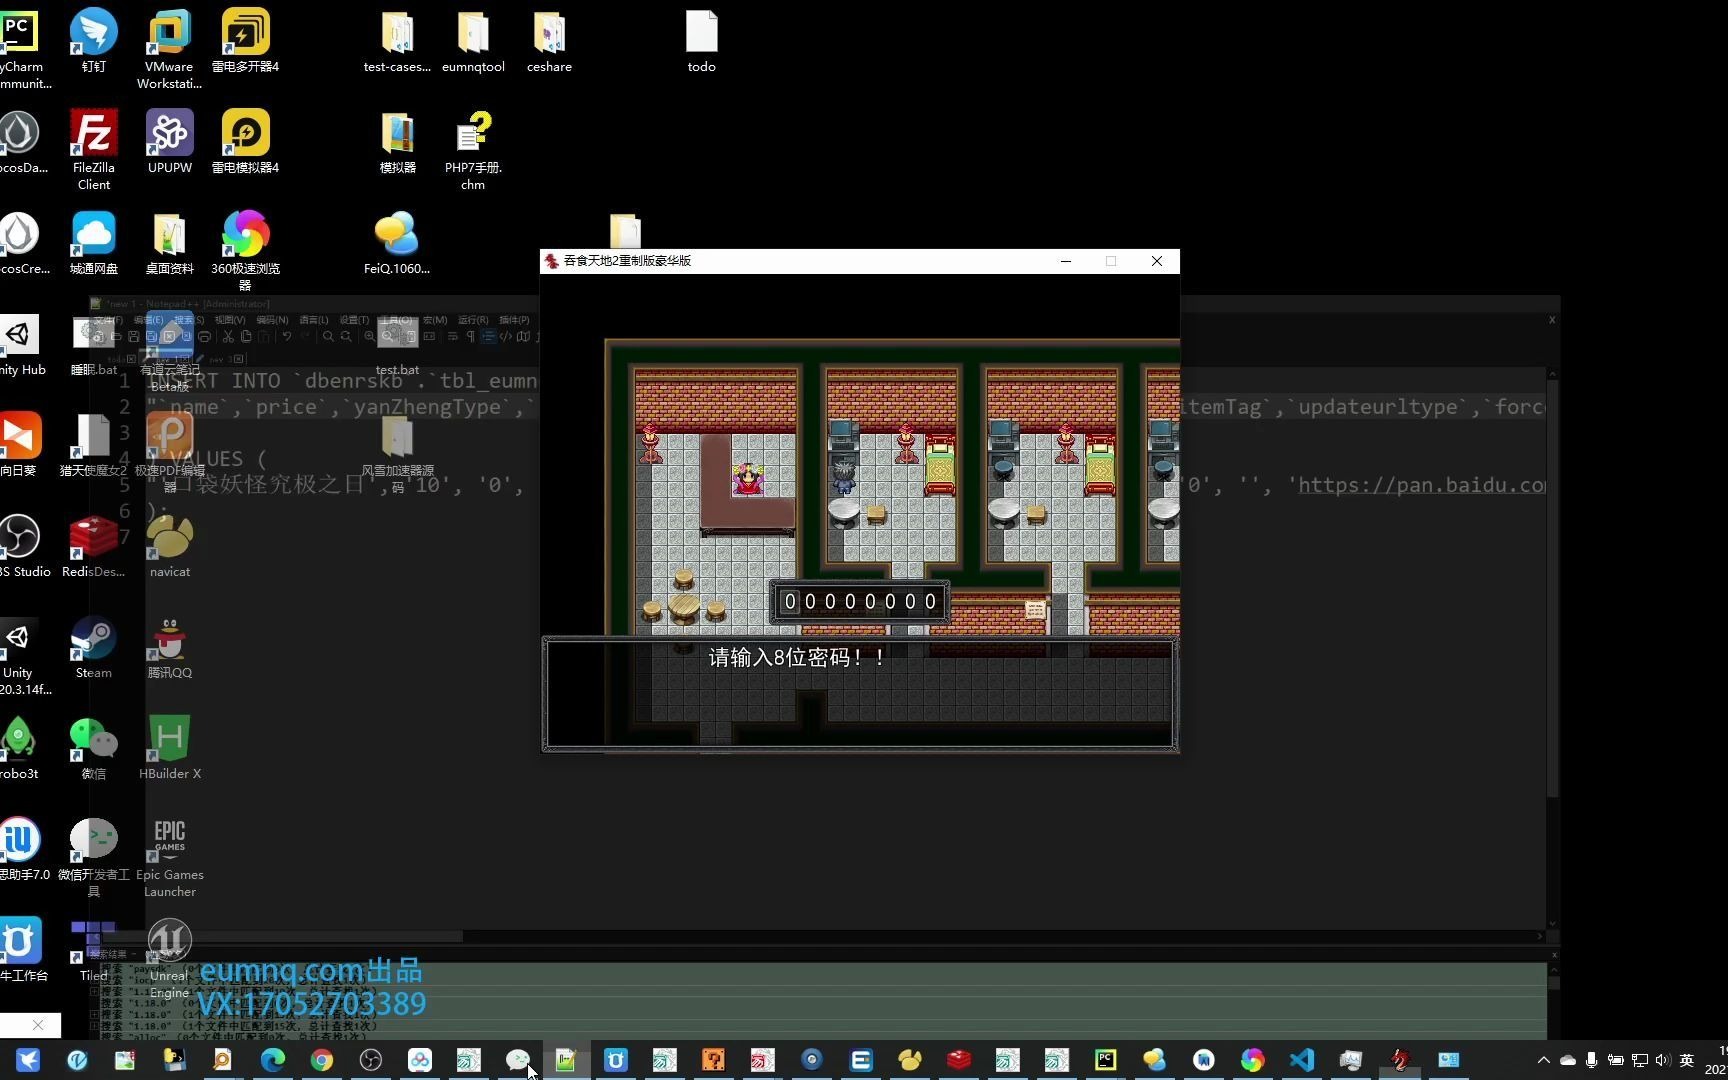The width and height of the screenshot is (1728, 1080).
Task: Open the 微信 desktop shortcut
Action: pyautogui.click(x=94, y=748)
